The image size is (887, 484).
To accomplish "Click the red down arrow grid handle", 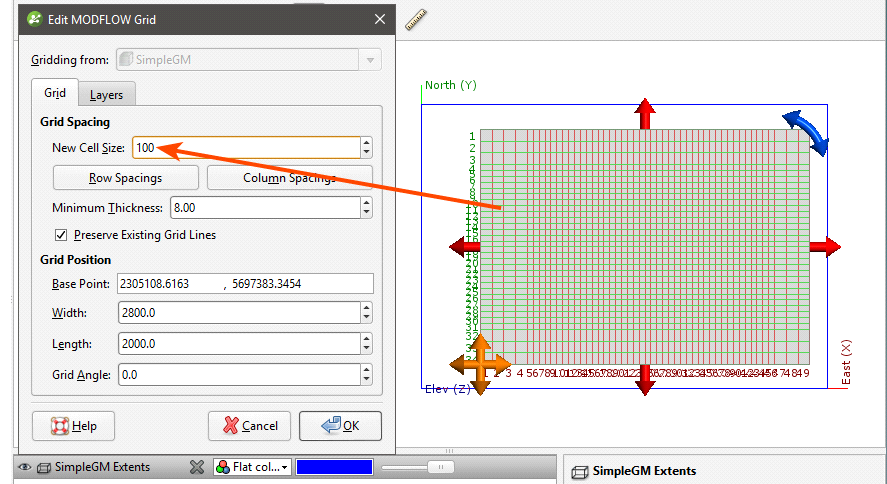I will tap(645, 380).
